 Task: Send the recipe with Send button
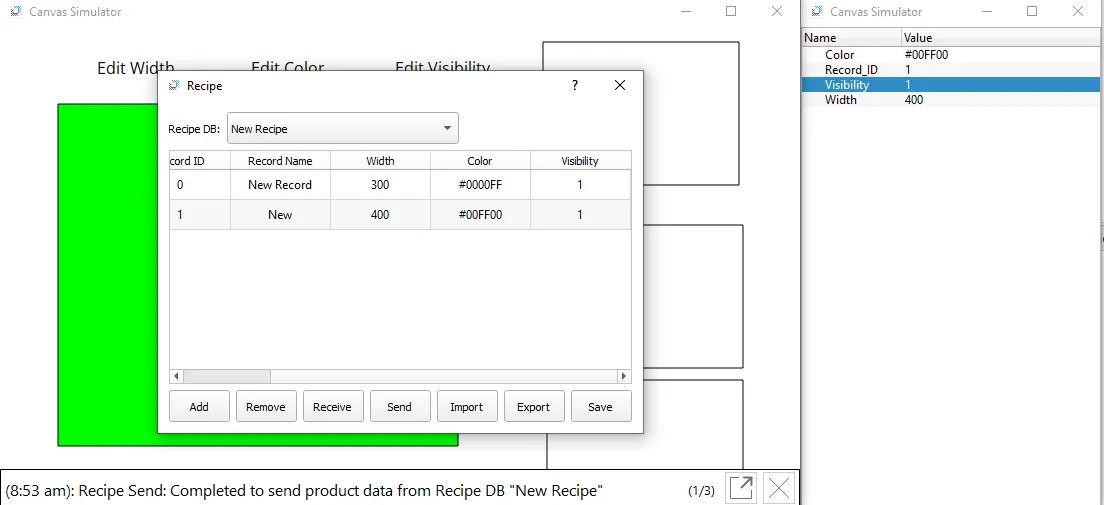tap(399, 407)
